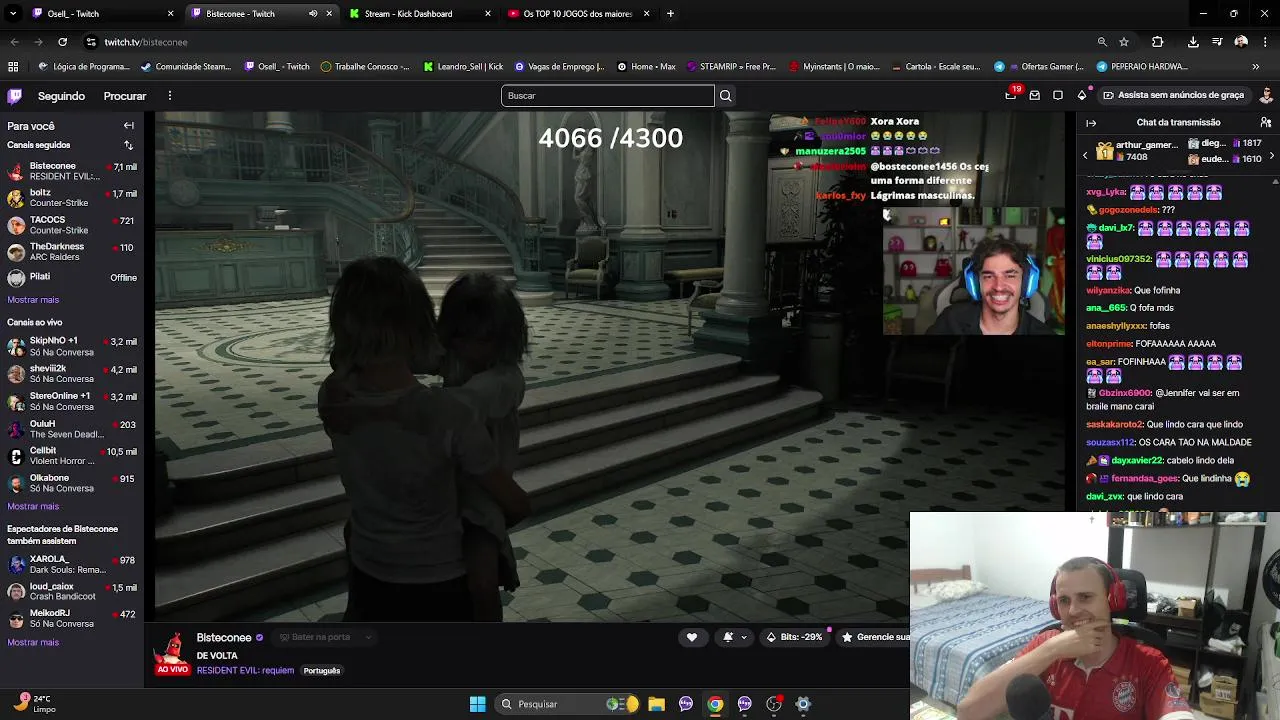Open Chrome downloads icon
Screen dimensions: 1280x720
tap(1193, 42)
